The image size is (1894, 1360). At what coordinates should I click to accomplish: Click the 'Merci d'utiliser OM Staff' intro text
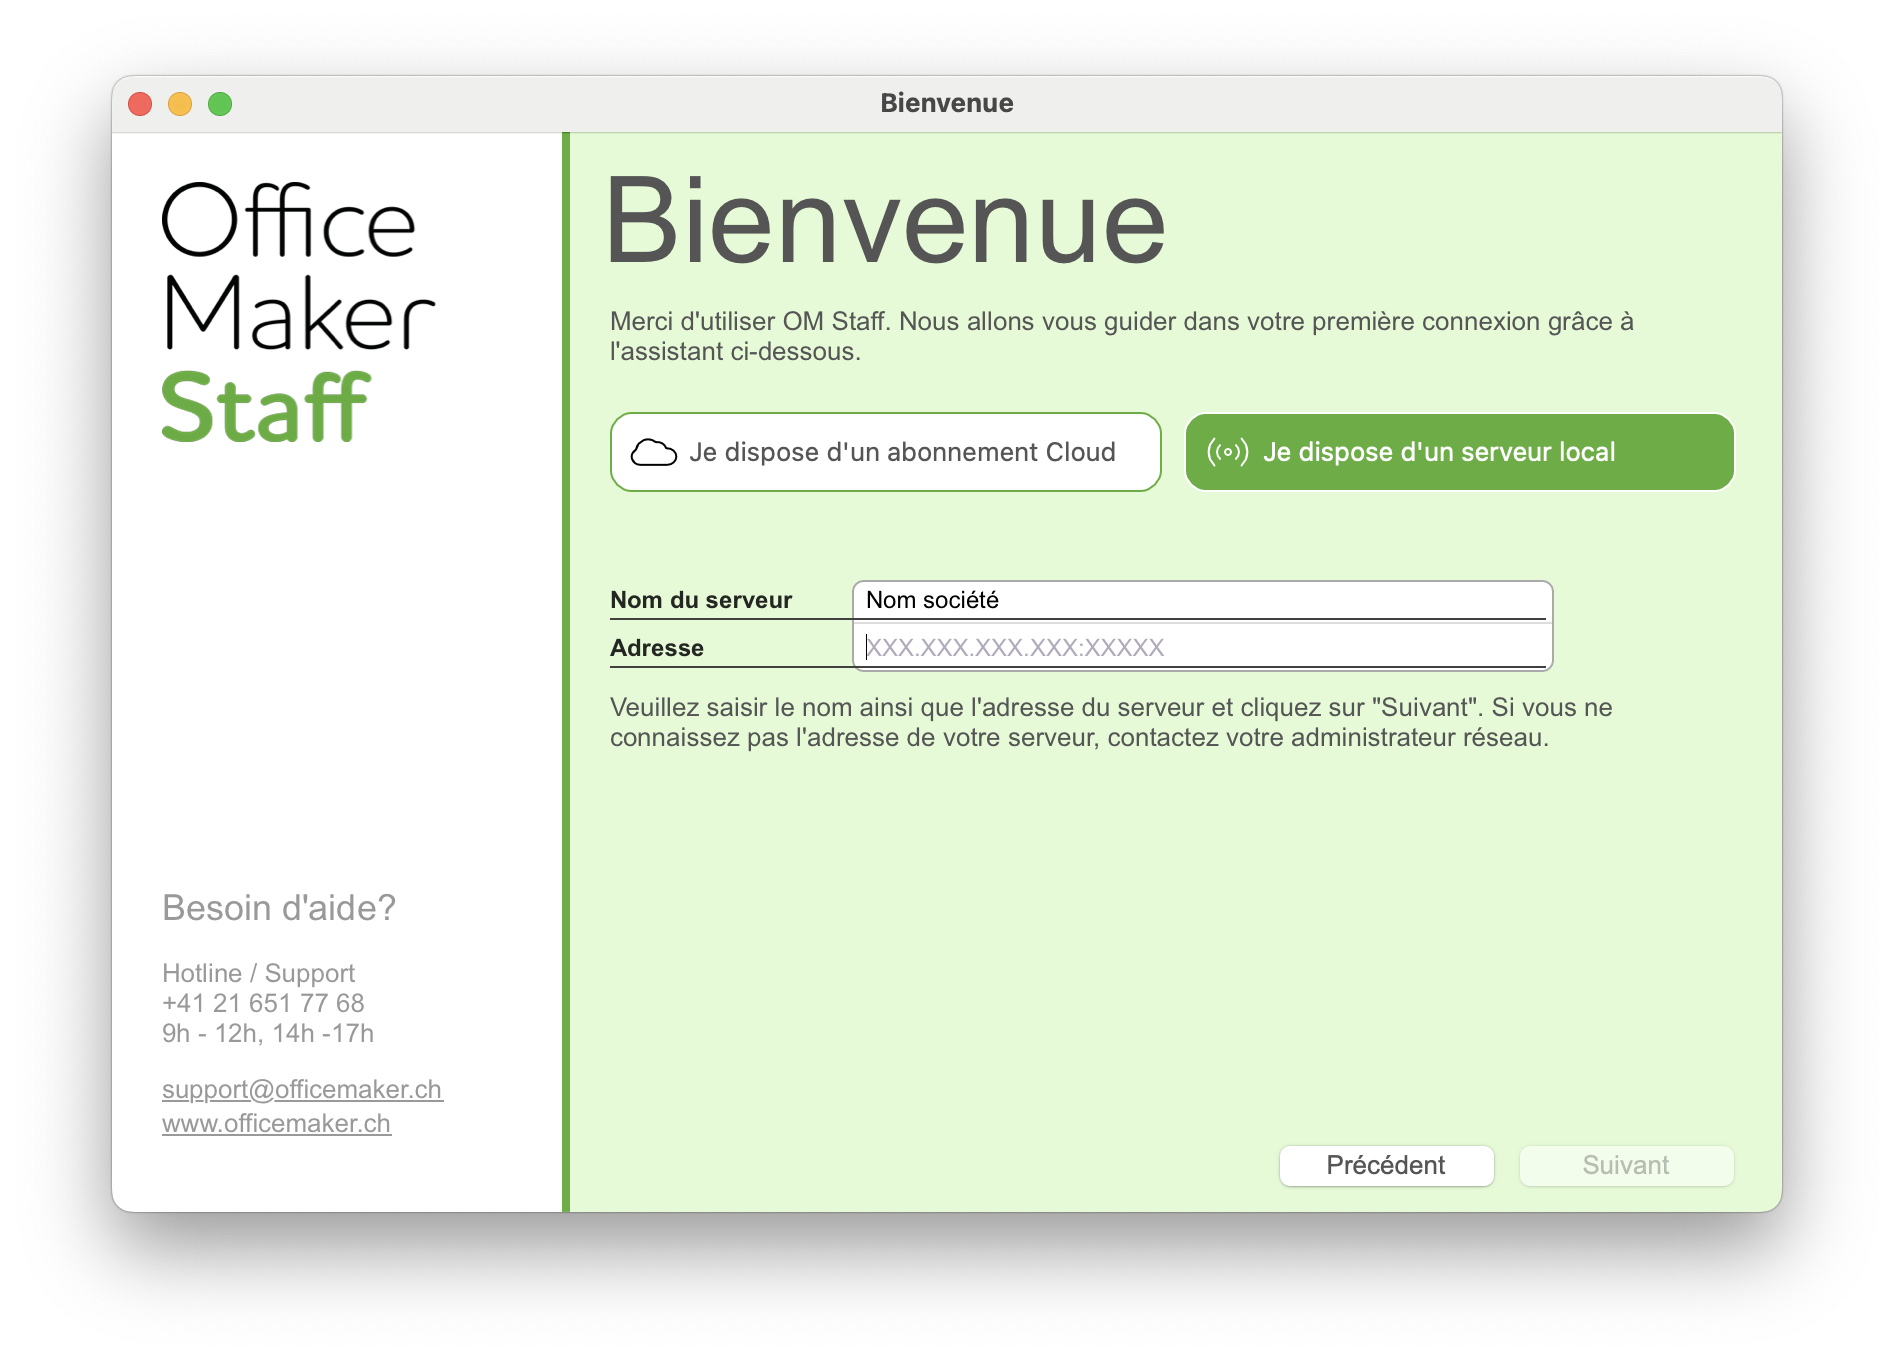click(1121, 336)
